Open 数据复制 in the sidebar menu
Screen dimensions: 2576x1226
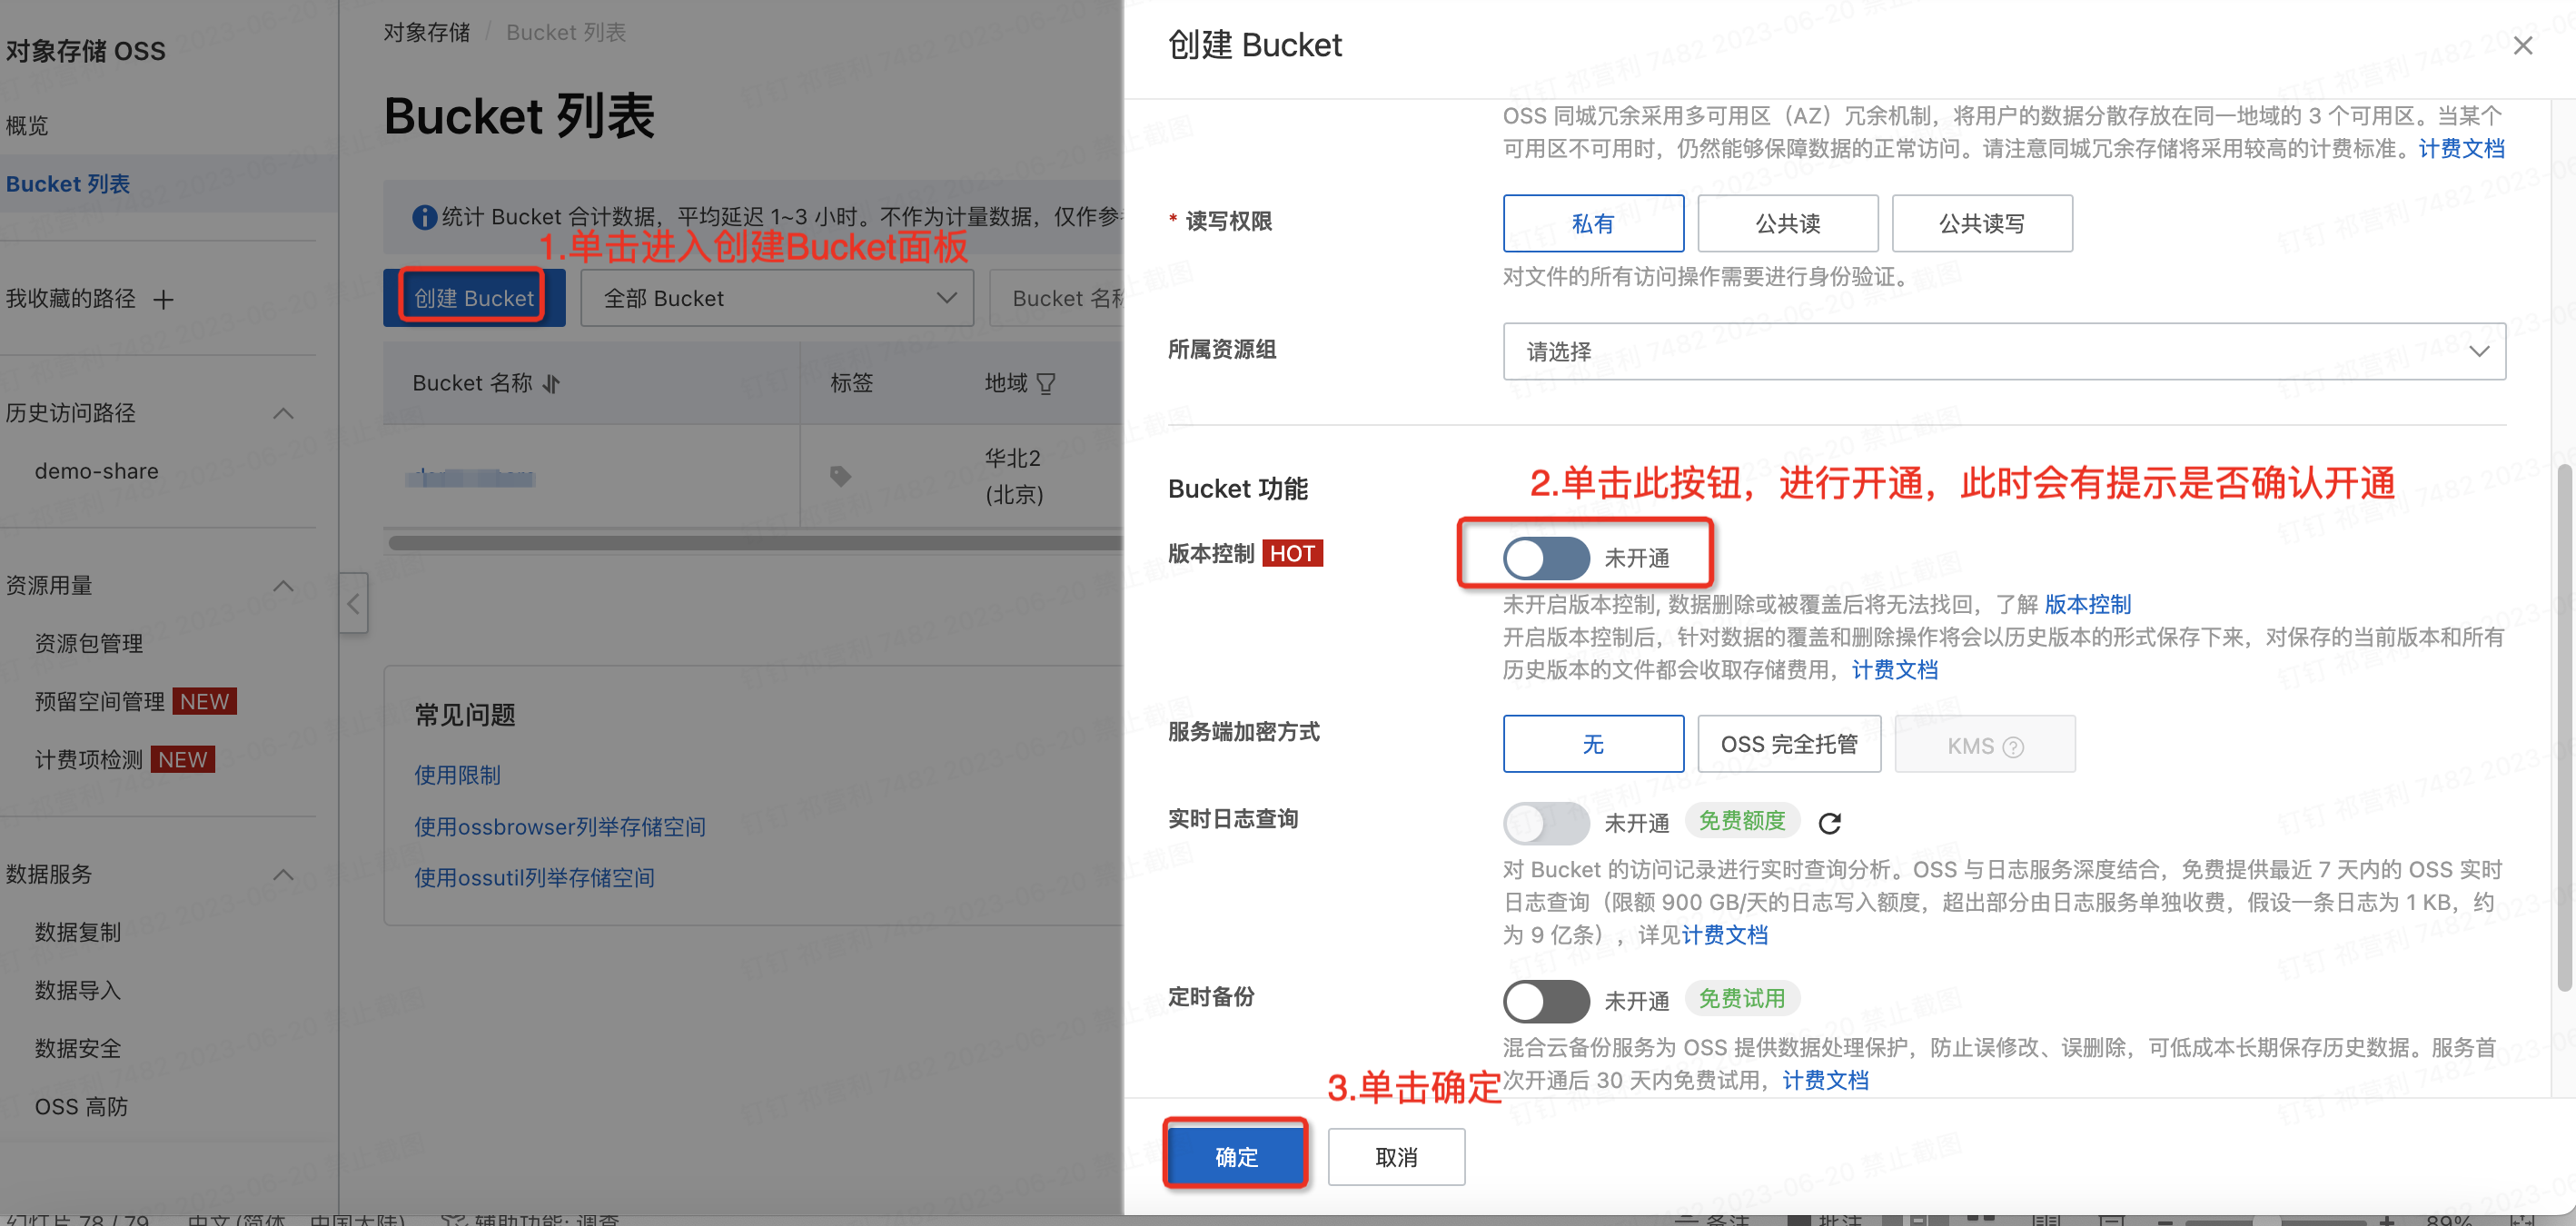pos(78,932)
